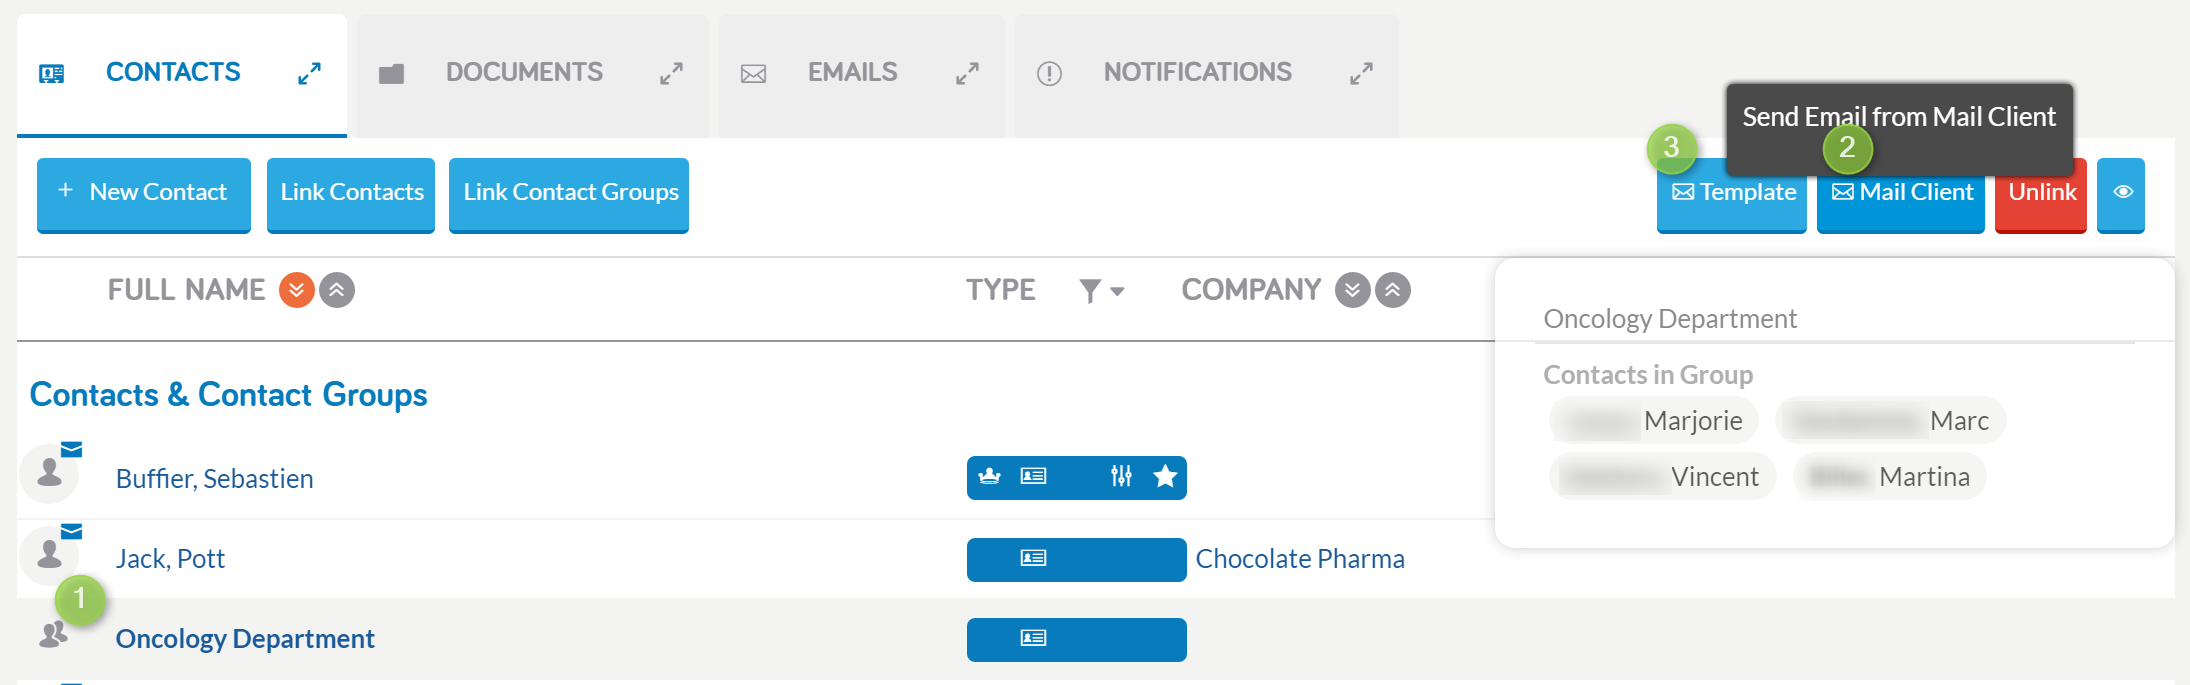Open the Chocolate Pharma company link

1300,558
